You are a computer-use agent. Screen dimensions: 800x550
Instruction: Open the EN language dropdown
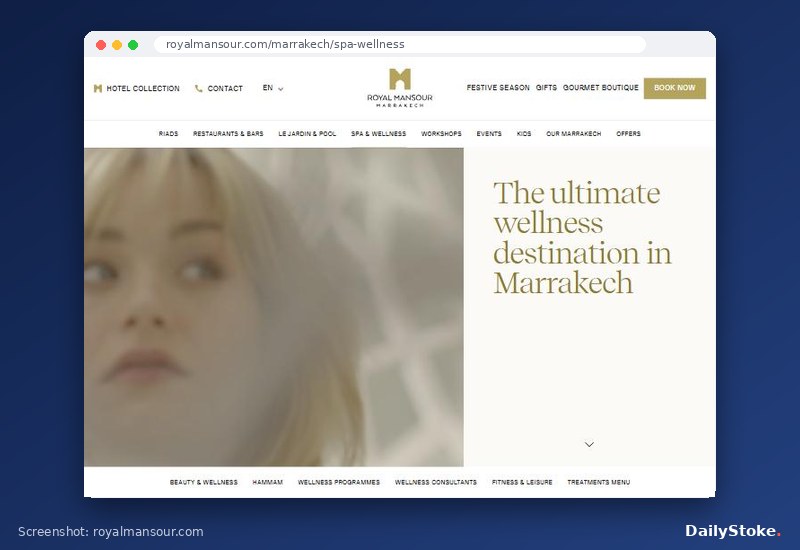273,88
